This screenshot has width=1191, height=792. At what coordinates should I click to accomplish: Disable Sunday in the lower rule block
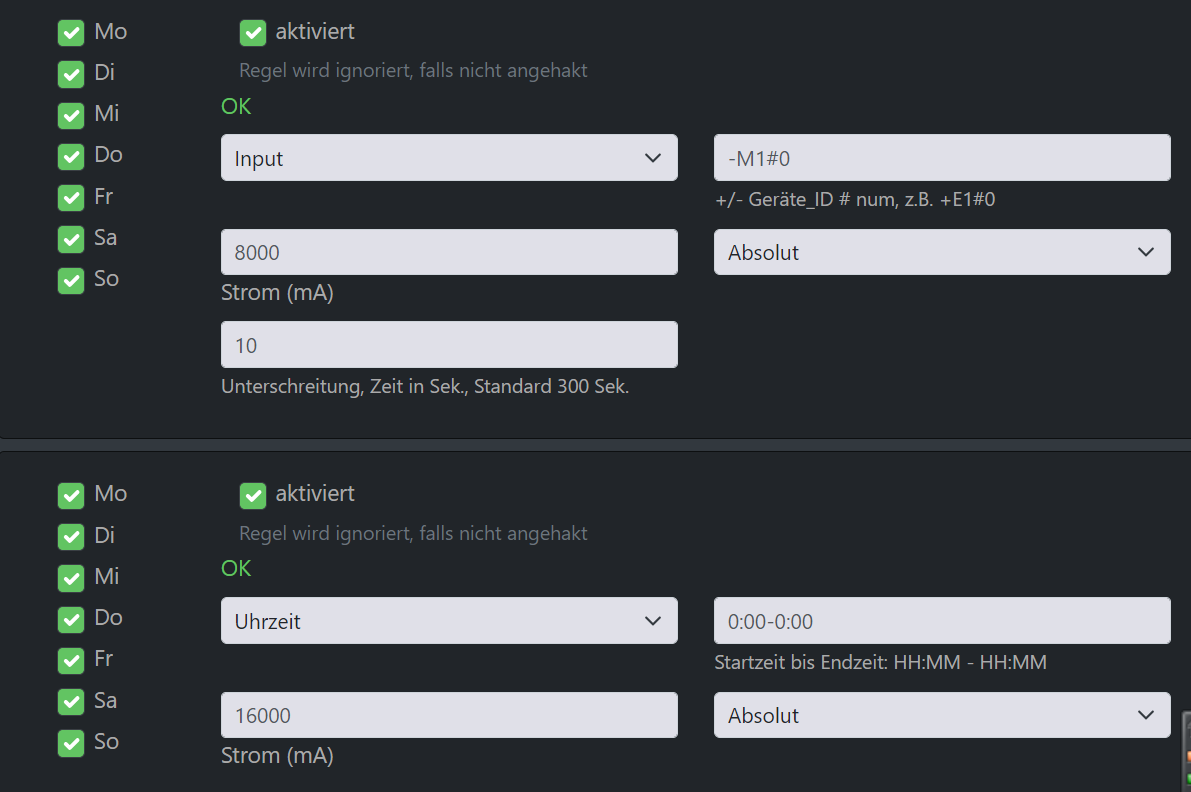pos(71,742)
